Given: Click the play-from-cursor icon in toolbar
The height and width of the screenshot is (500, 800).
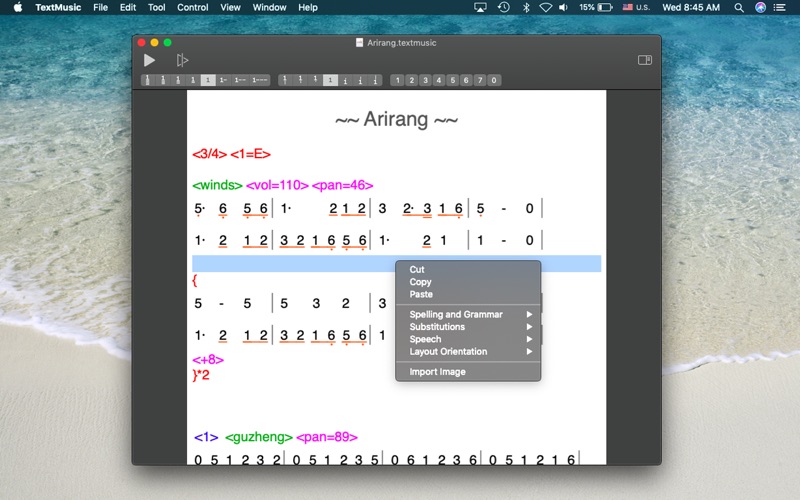Looking at the screenshot, I should (x=182, y=60).
